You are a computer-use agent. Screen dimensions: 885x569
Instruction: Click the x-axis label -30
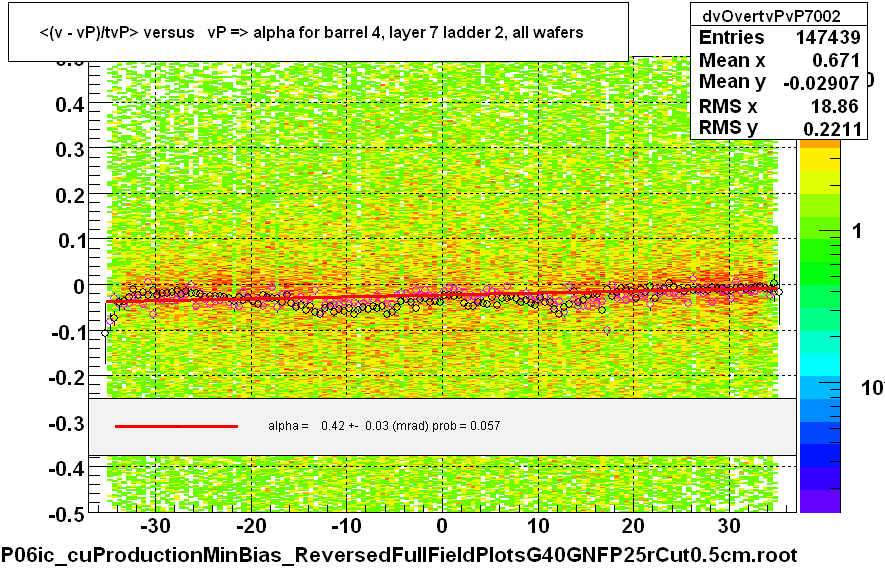click(155, 526)
